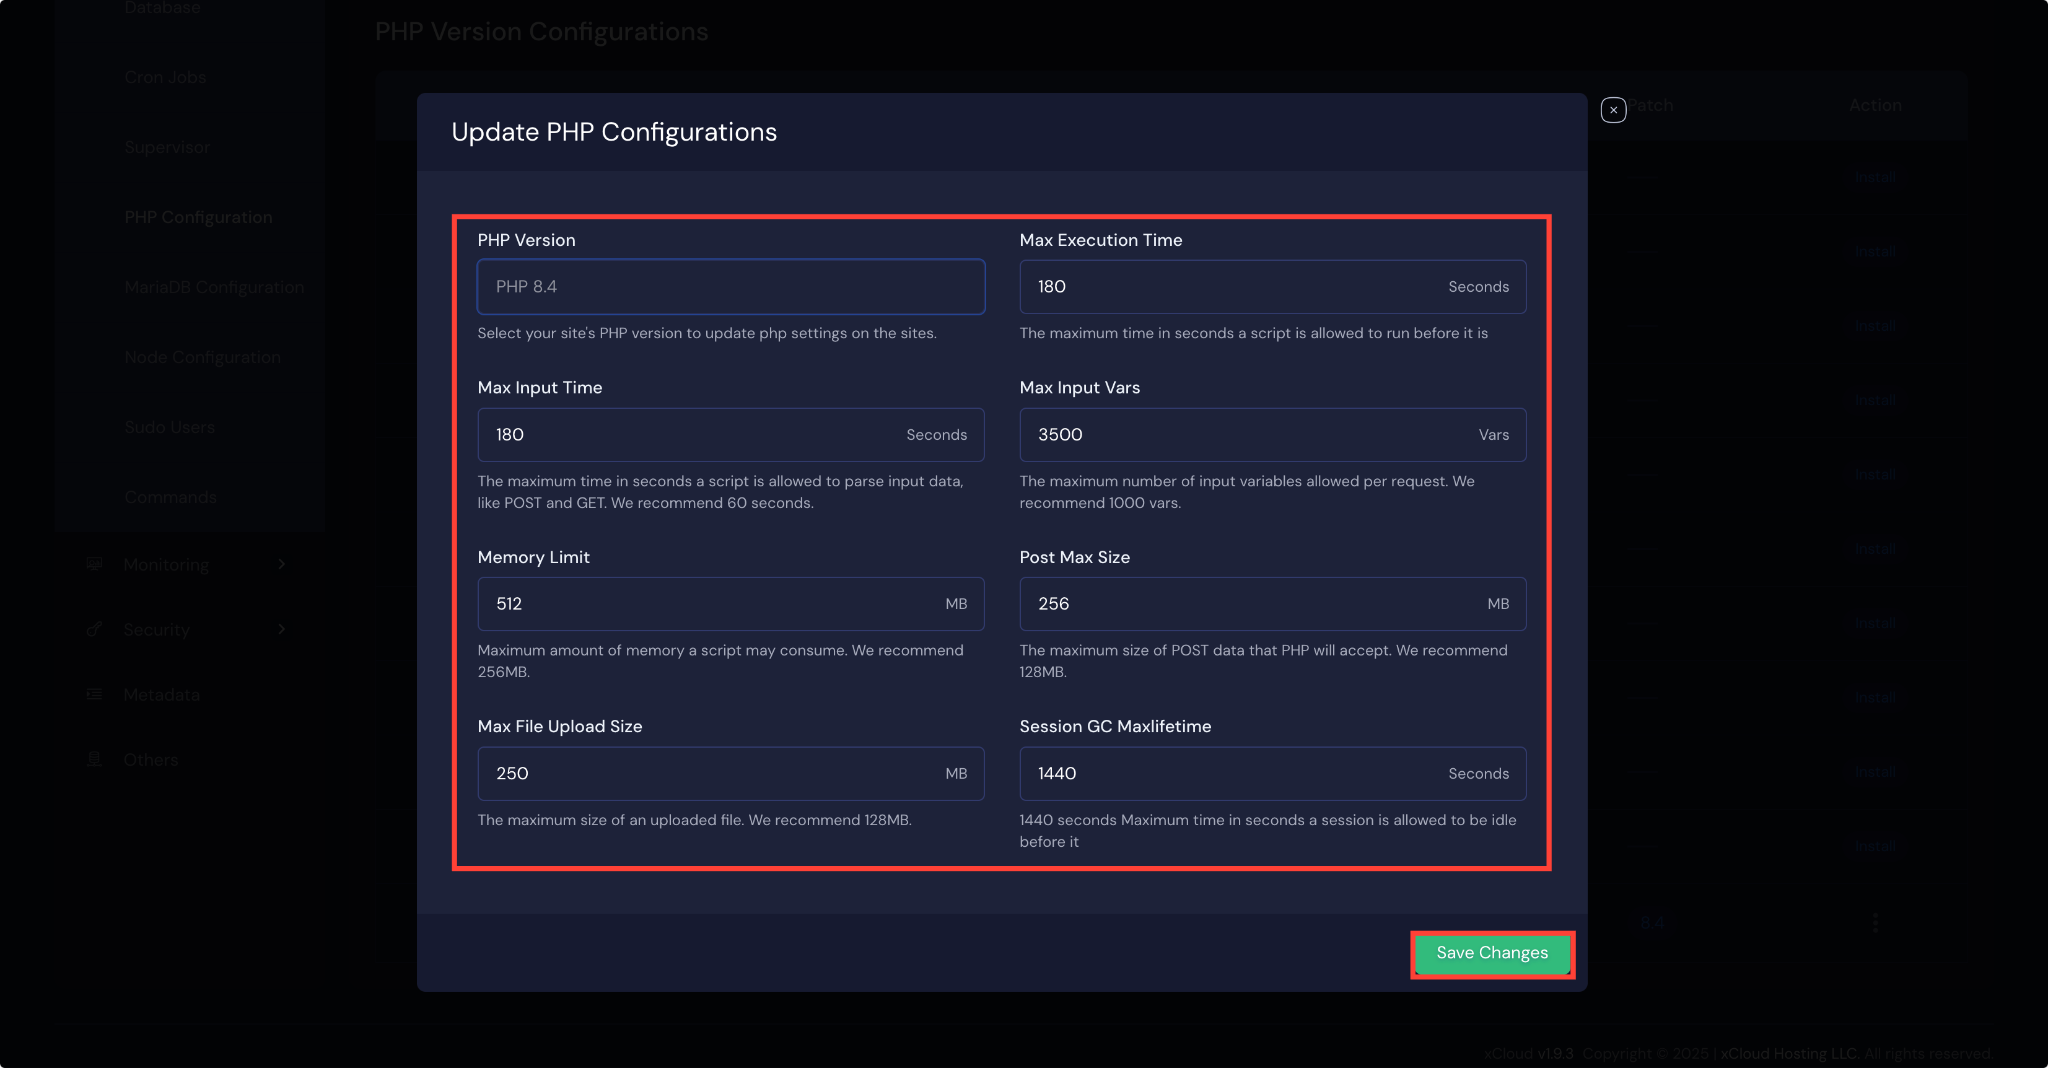Viewport: 2048px width, 1068px height.
Task: Open the three-dot action menu in Action column
Action: 1876,923
